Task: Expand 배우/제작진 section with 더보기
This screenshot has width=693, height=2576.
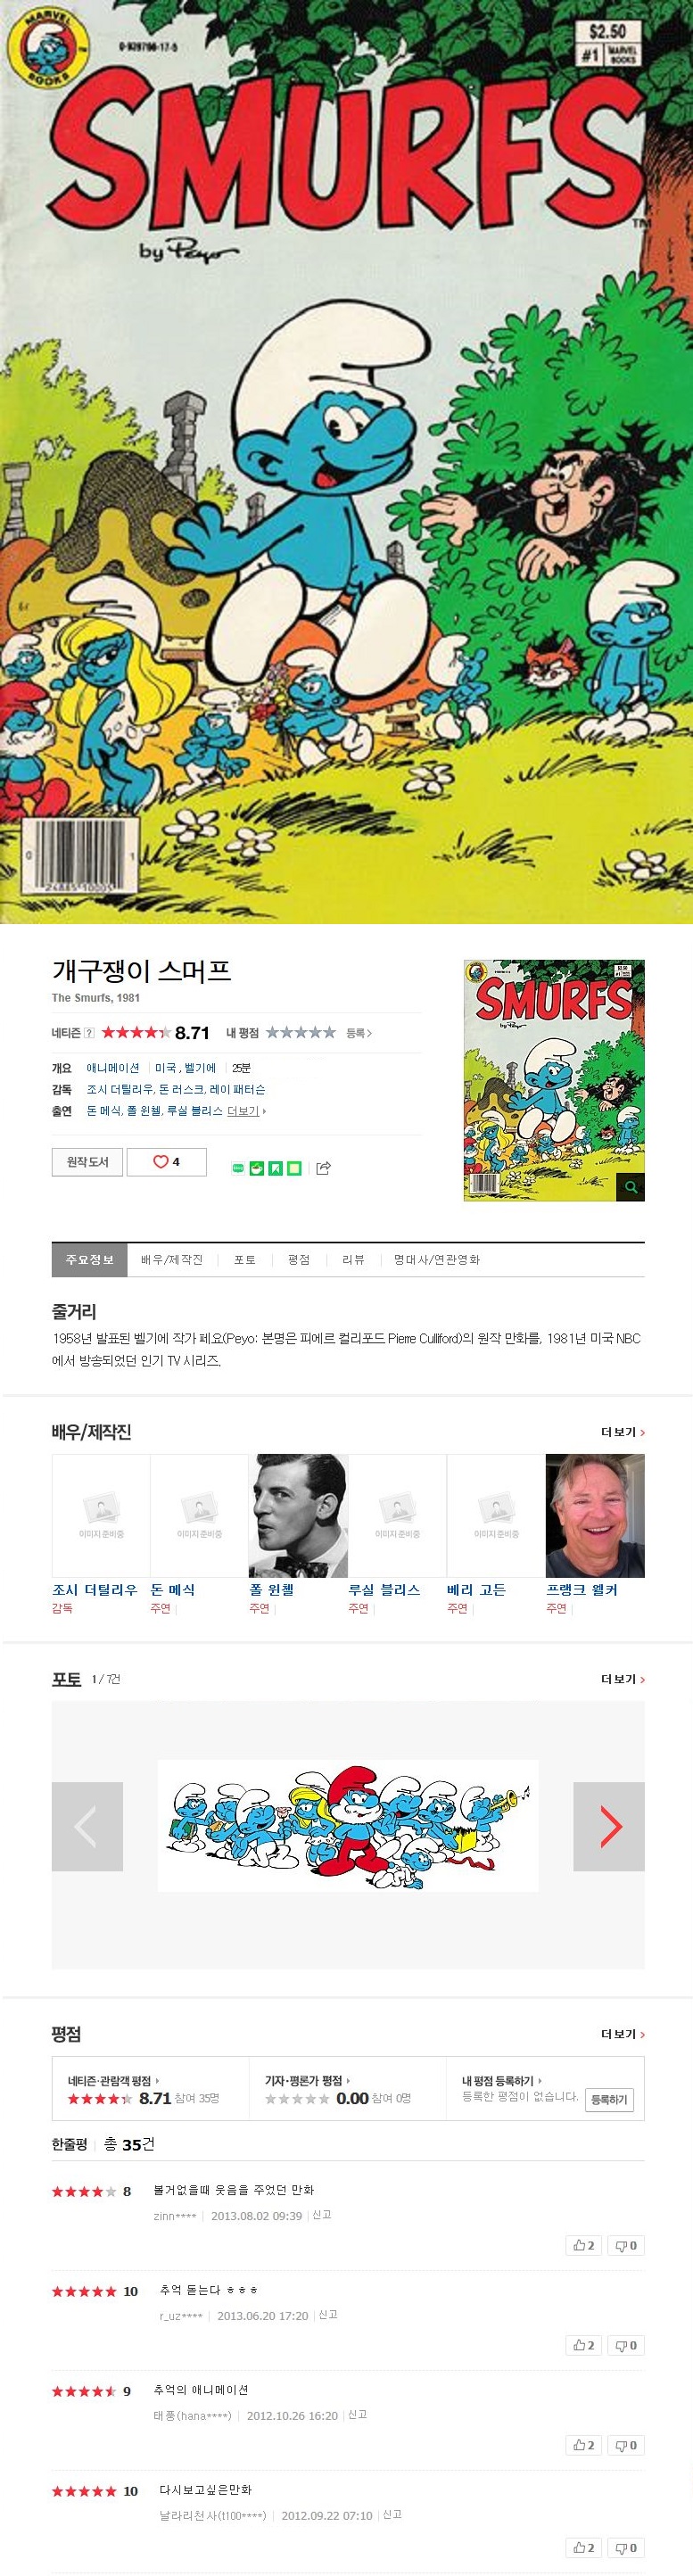Action: point(622,1432)
